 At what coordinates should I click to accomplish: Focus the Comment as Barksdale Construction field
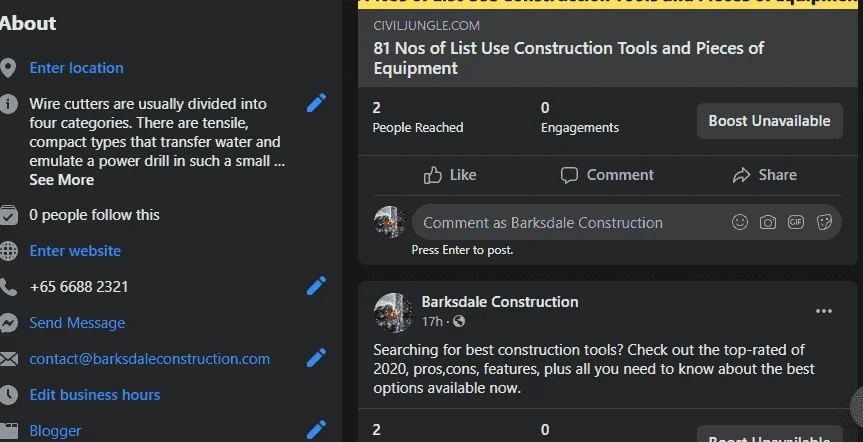[x=627, y=222]
